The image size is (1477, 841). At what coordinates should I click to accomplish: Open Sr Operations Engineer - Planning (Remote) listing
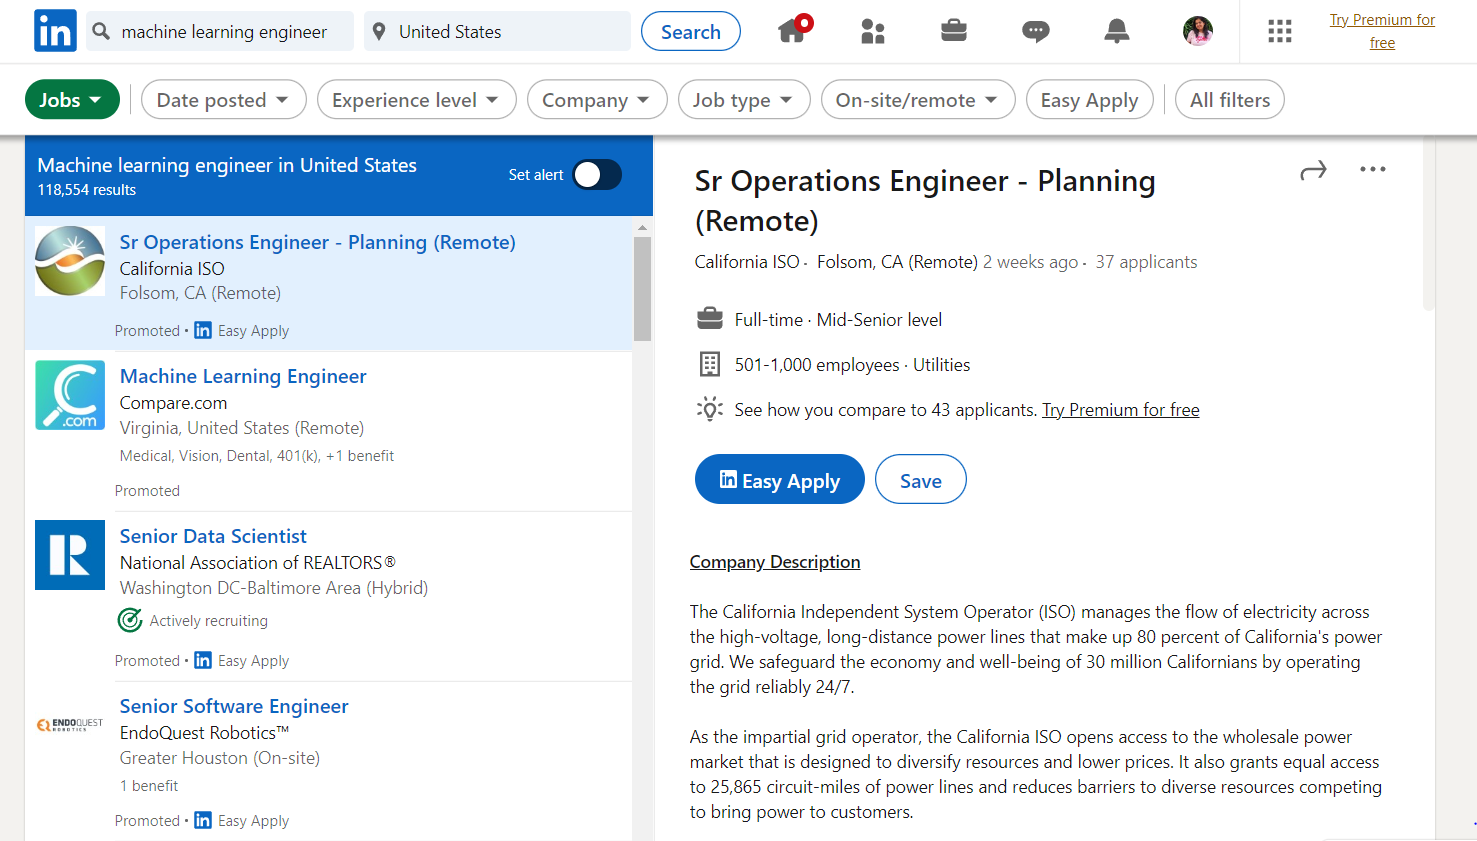(x=318, y=242)
